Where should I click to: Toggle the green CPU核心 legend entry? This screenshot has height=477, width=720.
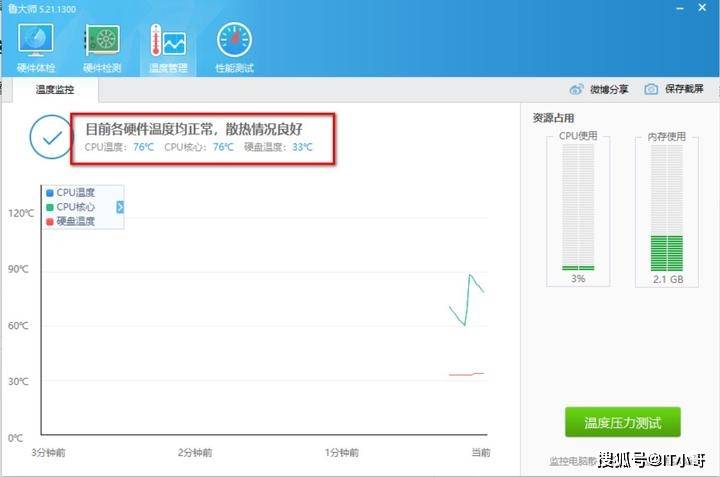pyautogui.click(x=50, y=207)
